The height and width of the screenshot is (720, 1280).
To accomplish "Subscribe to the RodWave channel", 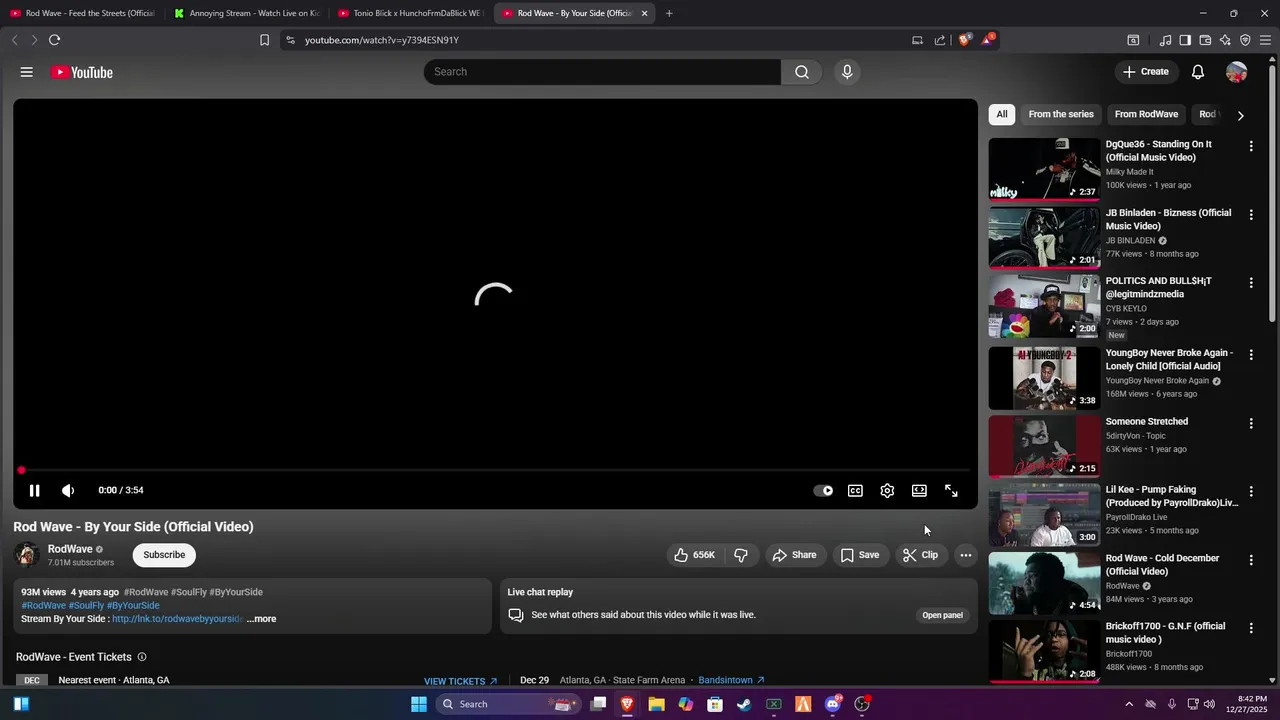I will (164, 555).
